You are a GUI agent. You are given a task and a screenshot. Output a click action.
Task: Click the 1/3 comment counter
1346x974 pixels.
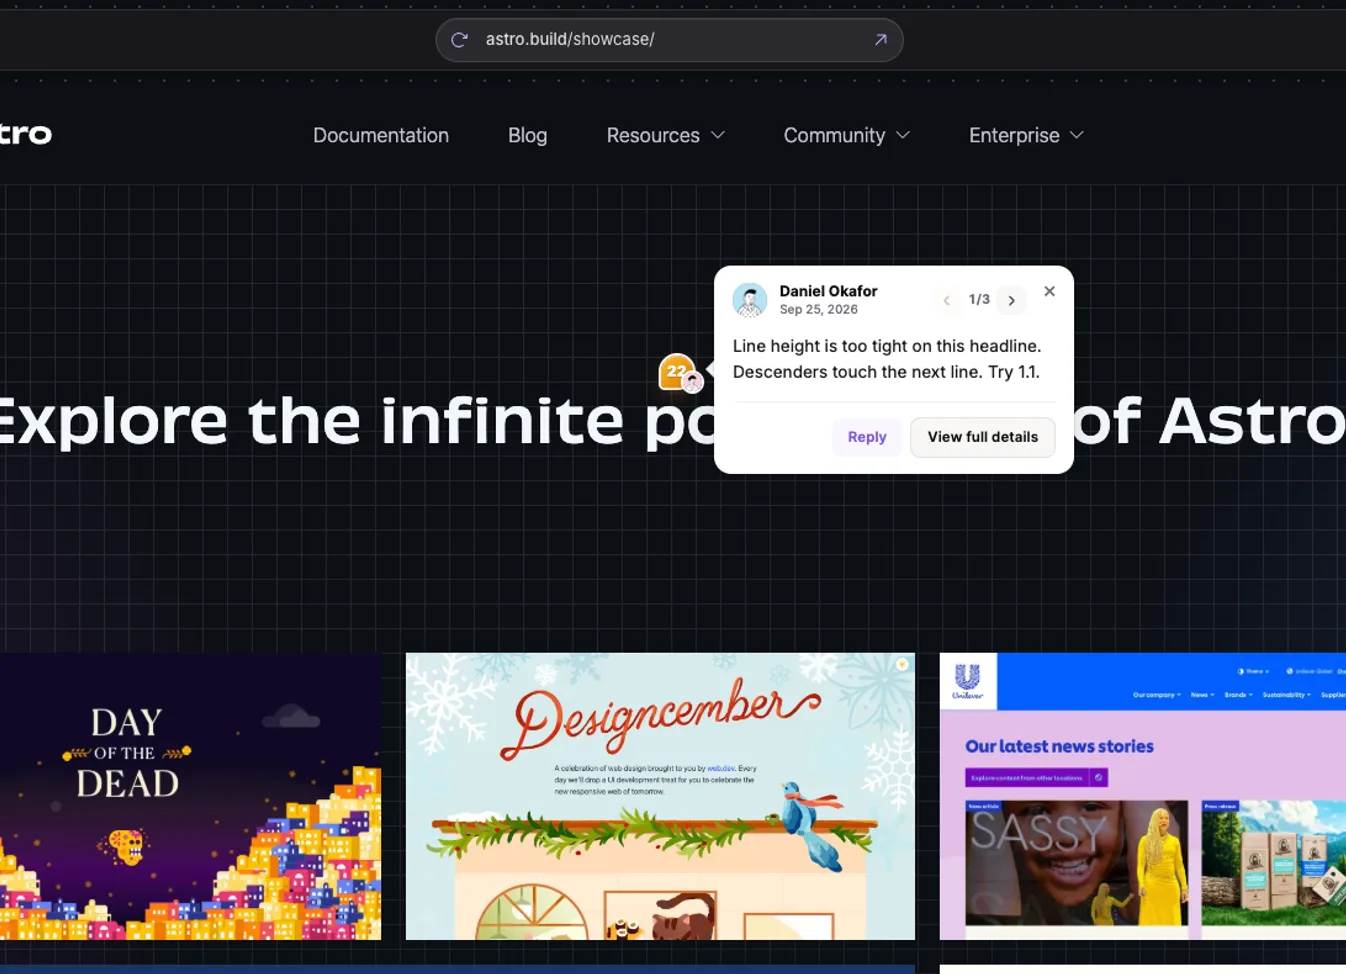tap(979, 299)
